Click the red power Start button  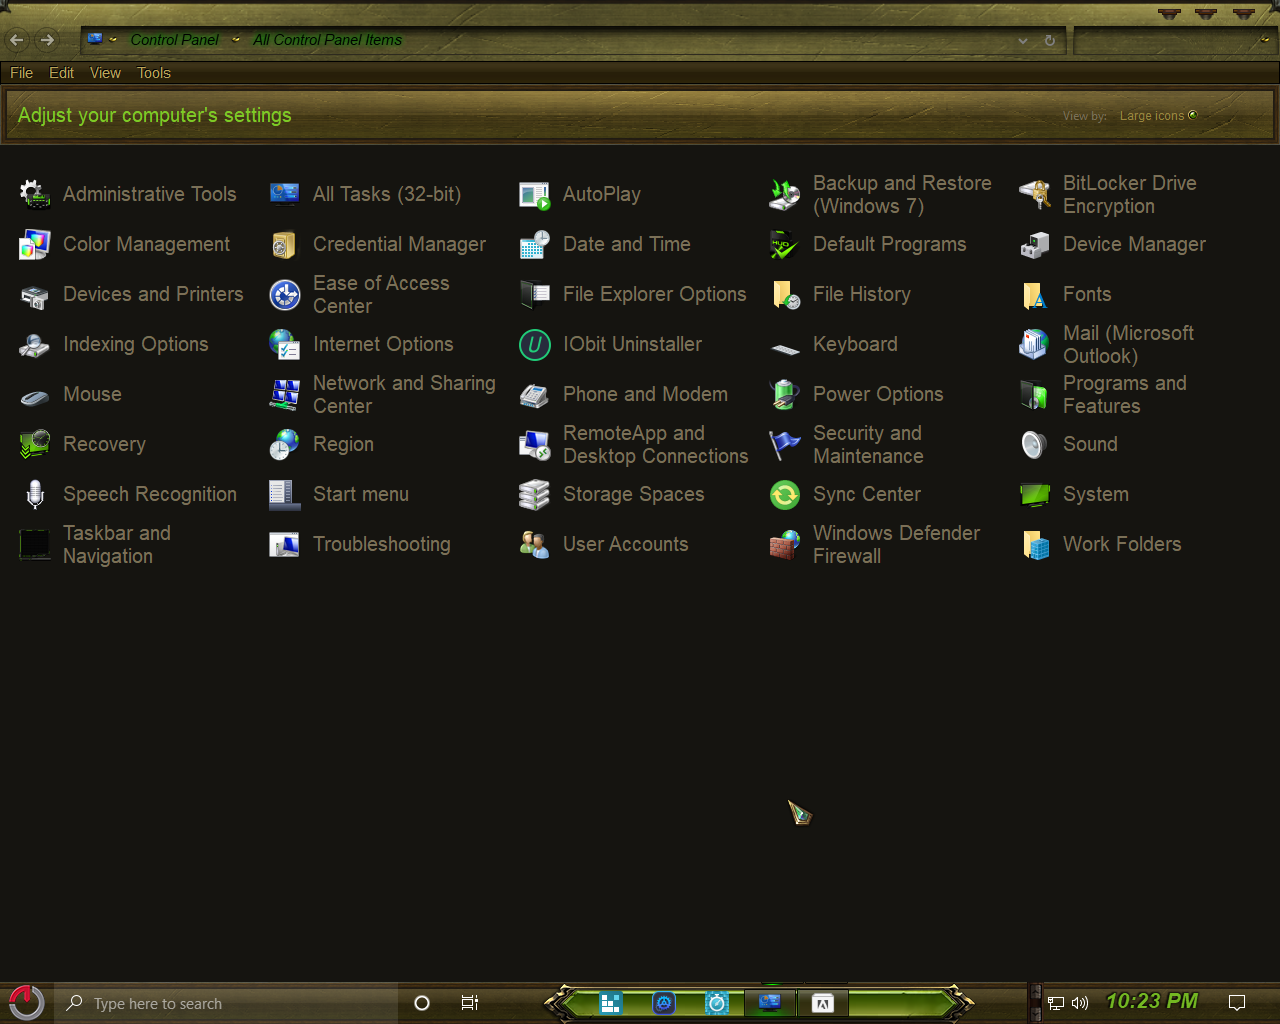pos(26,1002)
